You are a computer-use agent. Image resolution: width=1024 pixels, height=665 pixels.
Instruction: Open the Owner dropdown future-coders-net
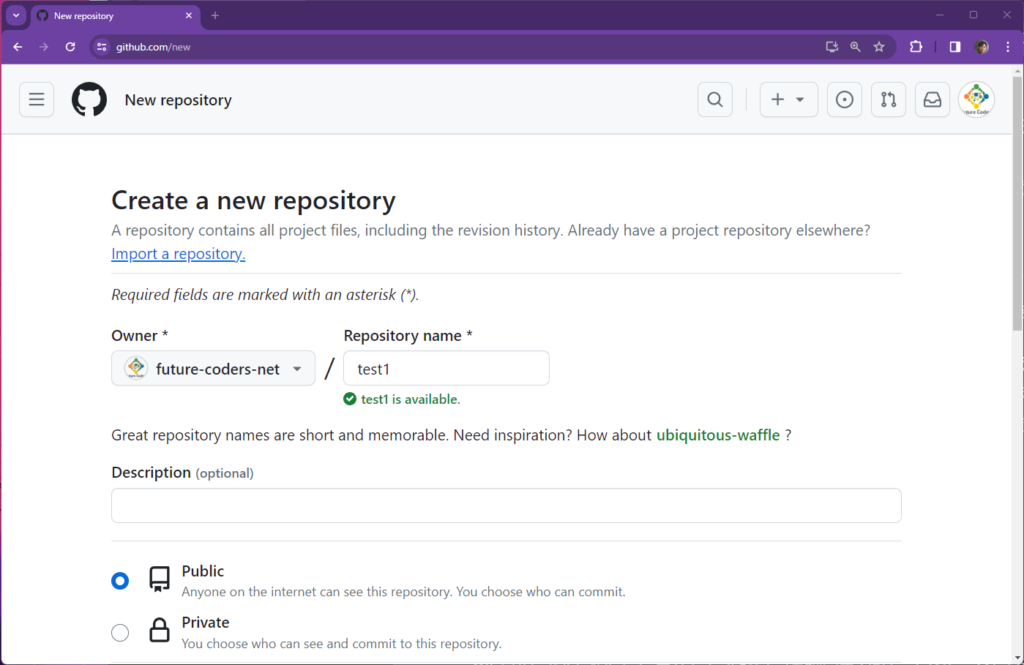pos(213,368)
